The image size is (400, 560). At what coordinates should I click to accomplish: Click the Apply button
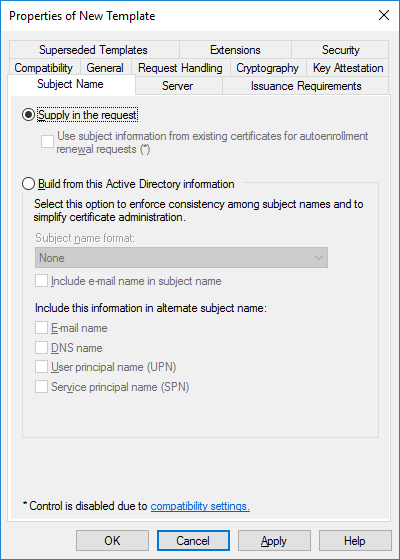tap(274, 540)
